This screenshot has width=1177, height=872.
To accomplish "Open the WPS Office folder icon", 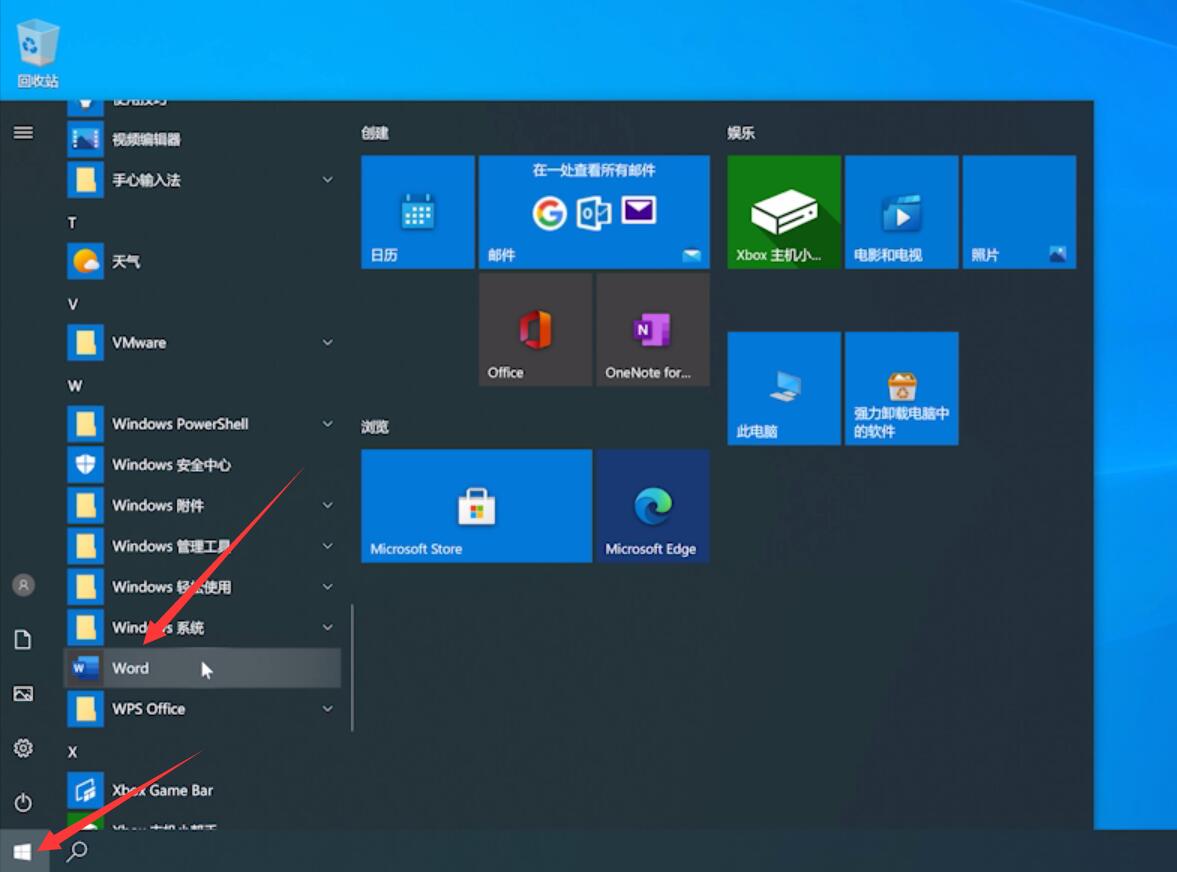I will coord(86,708).
